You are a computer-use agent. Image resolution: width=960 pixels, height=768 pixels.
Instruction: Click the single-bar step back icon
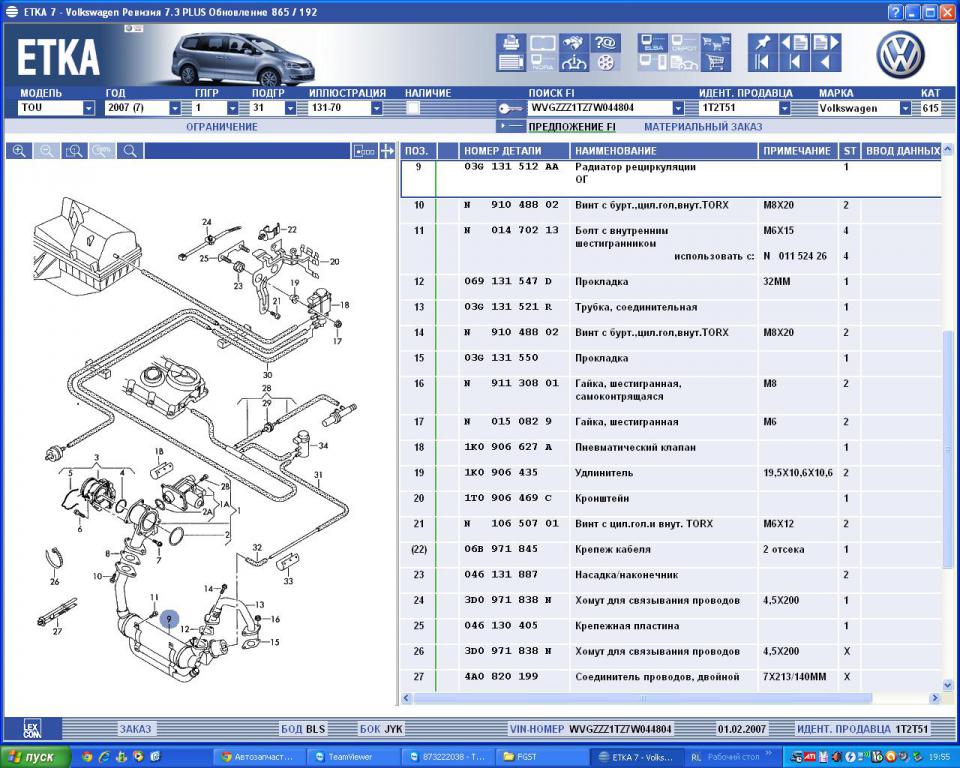(795, 62)
